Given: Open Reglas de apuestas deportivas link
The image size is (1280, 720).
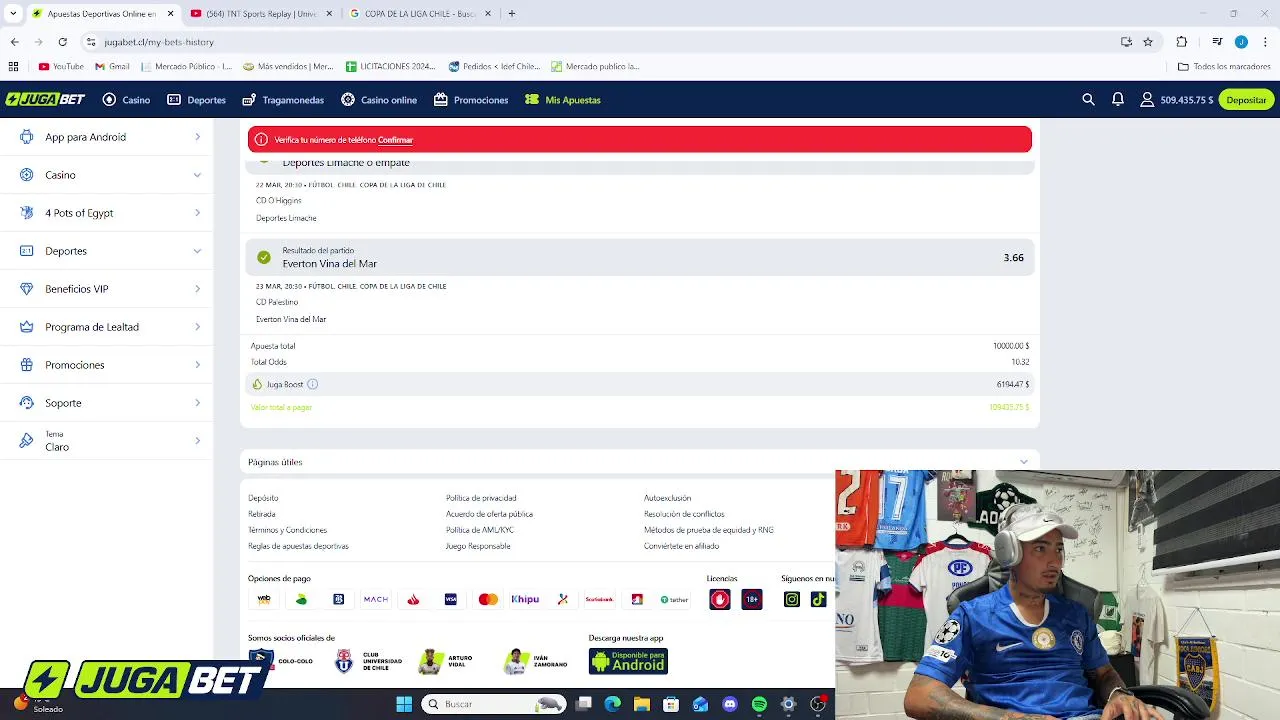Looking at the screenshot, I should [298, 546].
